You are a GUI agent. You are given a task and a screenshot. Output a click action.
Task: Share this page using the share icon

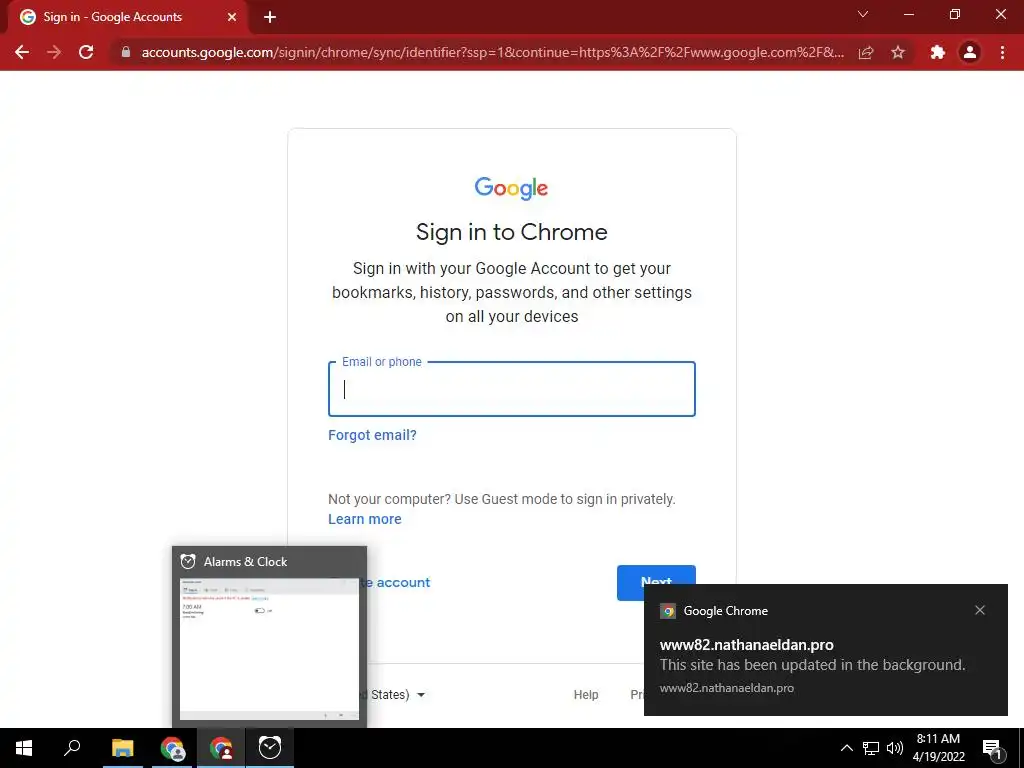pyautogui.click(x=866, y=52)
